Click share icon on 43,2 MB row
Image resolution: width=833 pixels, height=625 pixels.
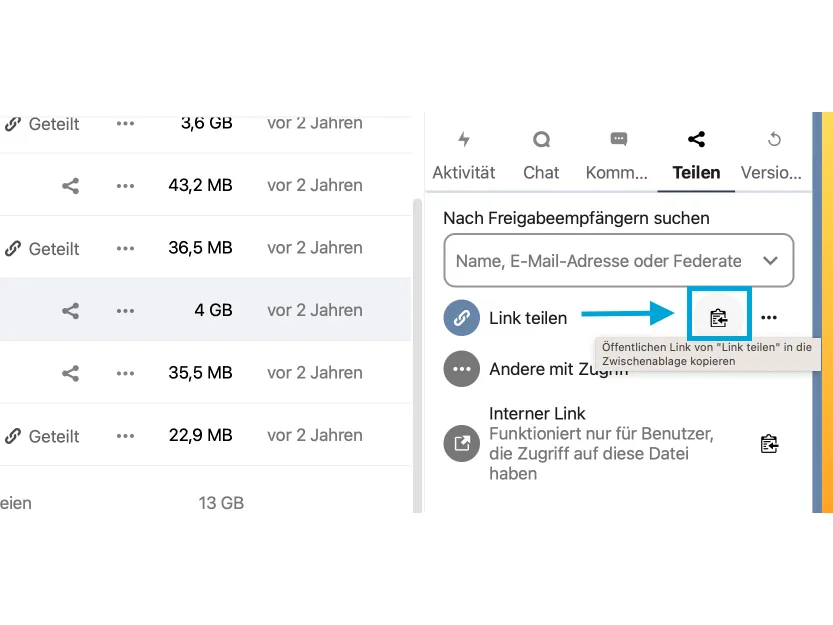click(x=70, y=185)
